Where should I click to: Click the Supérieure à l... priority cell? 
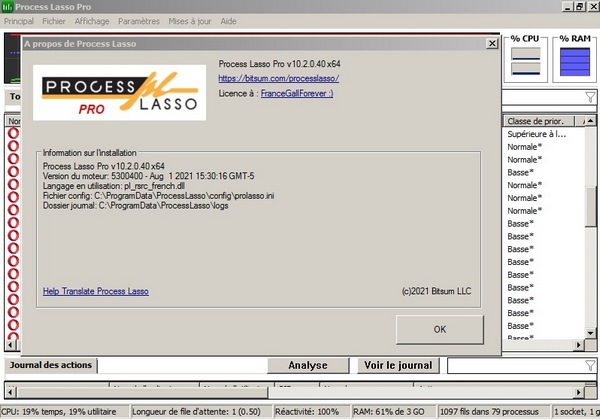pyautogui.click(x=536, y=134)
